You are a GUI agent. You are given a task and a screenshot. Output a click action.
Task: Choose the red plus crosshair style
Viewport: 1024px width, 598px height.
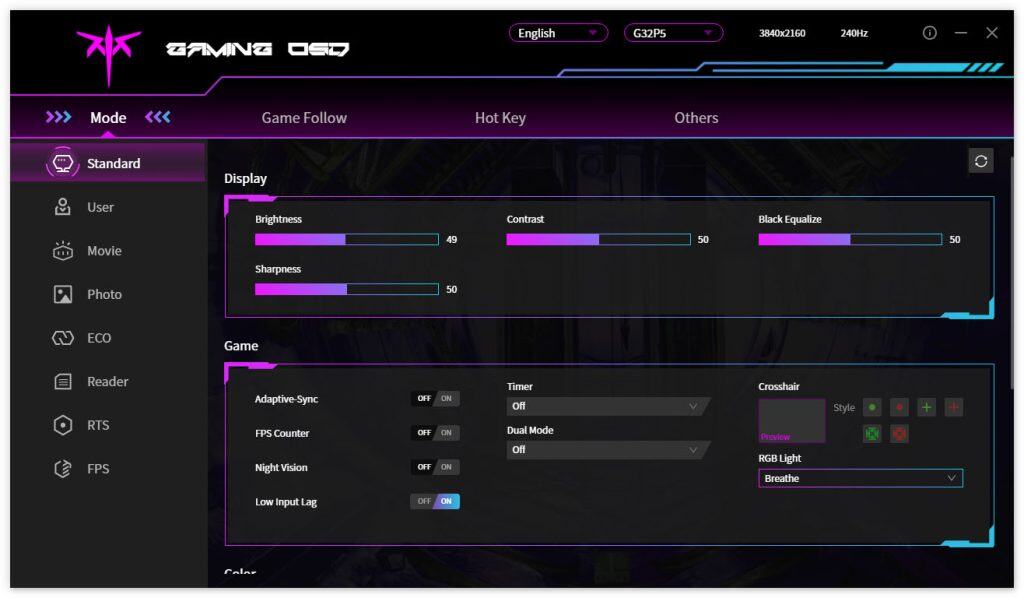[x=954, y=408]
